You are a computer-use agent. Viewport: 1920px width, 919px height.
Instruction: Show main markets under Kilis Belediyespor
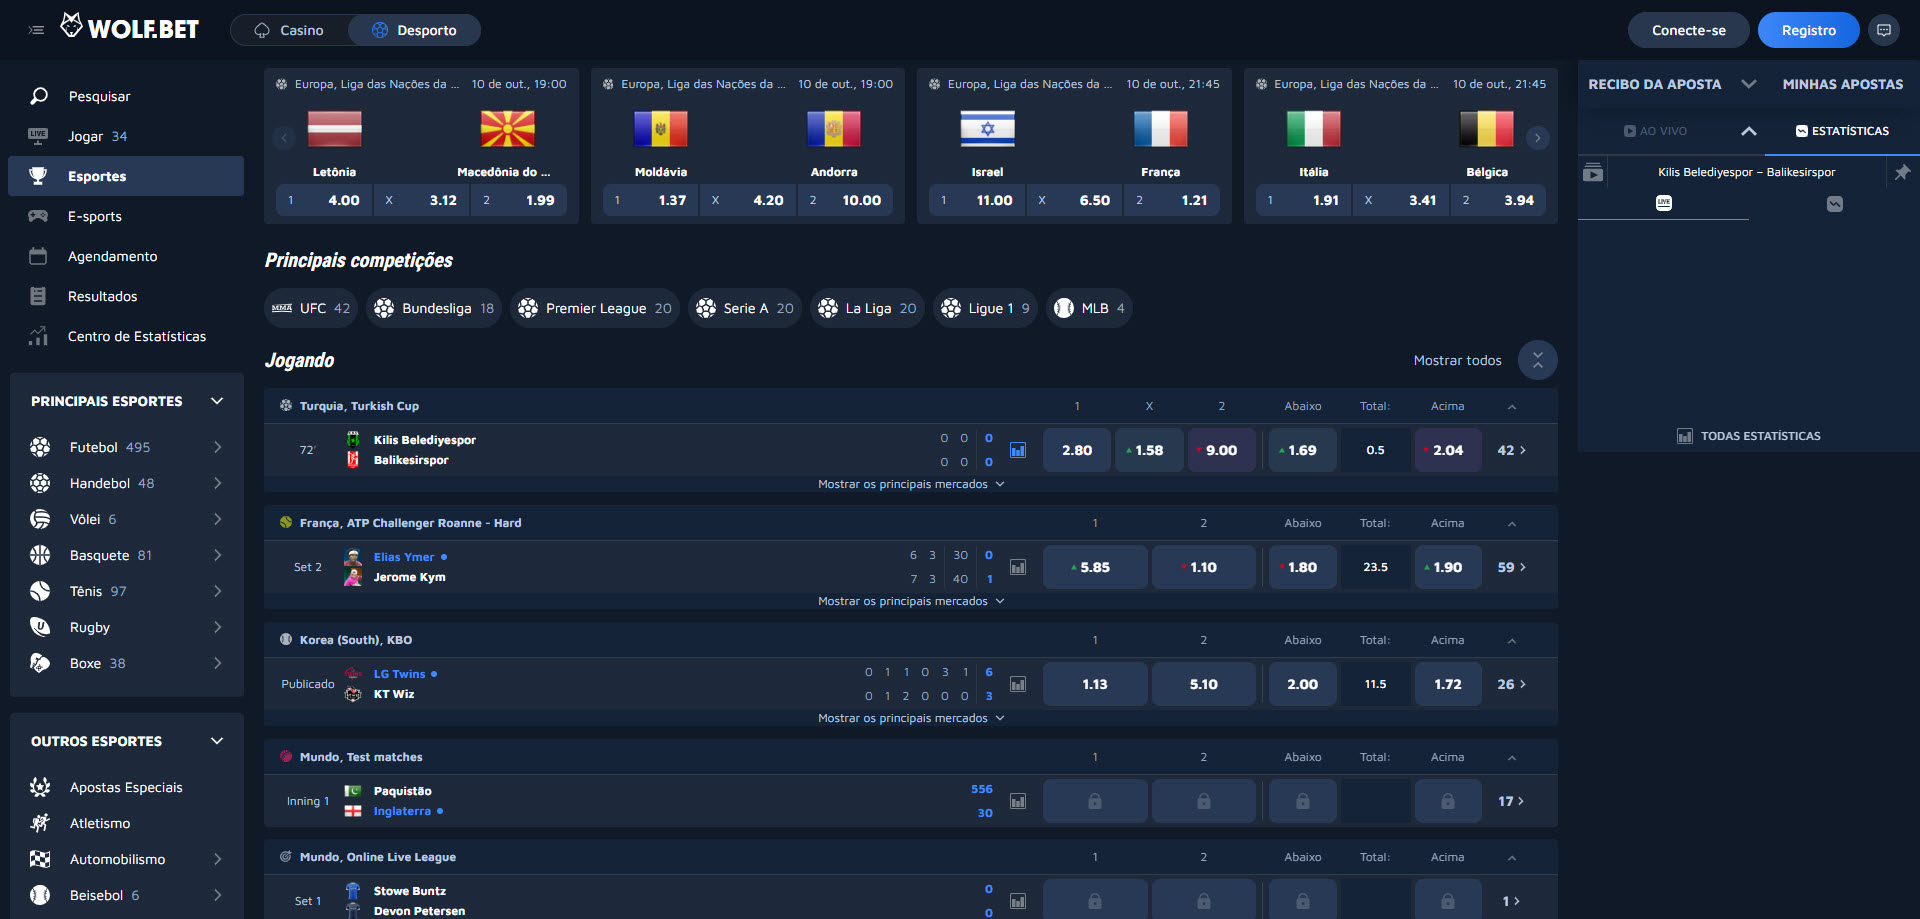911,484
